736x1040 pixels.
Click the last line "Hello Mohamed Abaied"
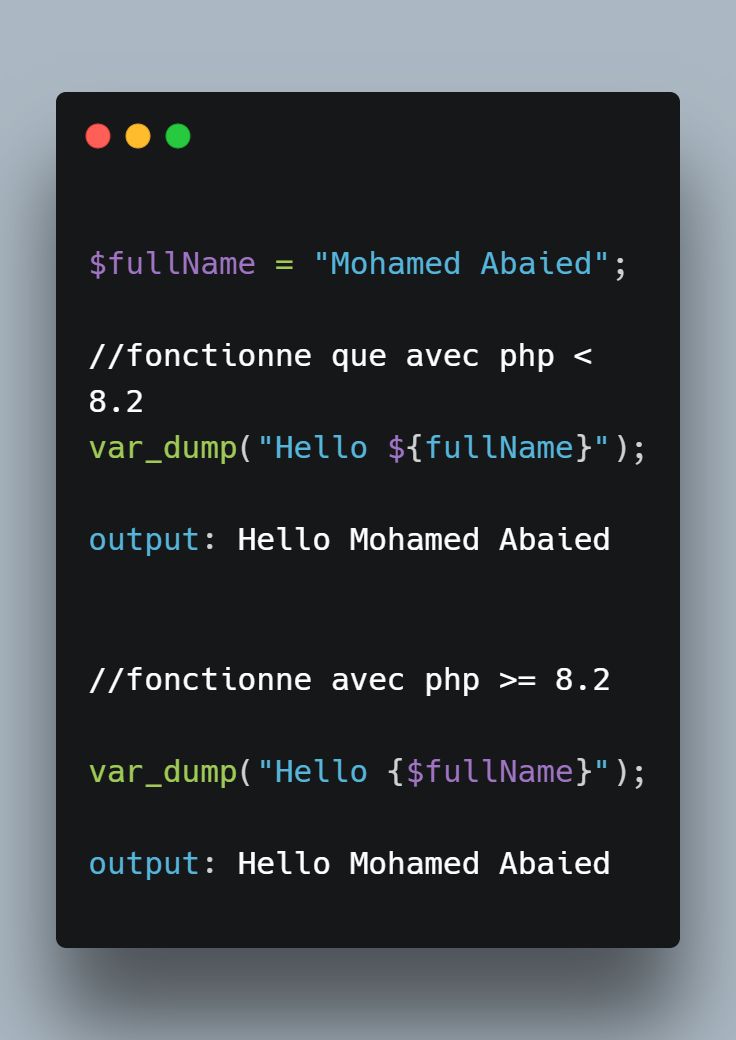click(424, 863)
